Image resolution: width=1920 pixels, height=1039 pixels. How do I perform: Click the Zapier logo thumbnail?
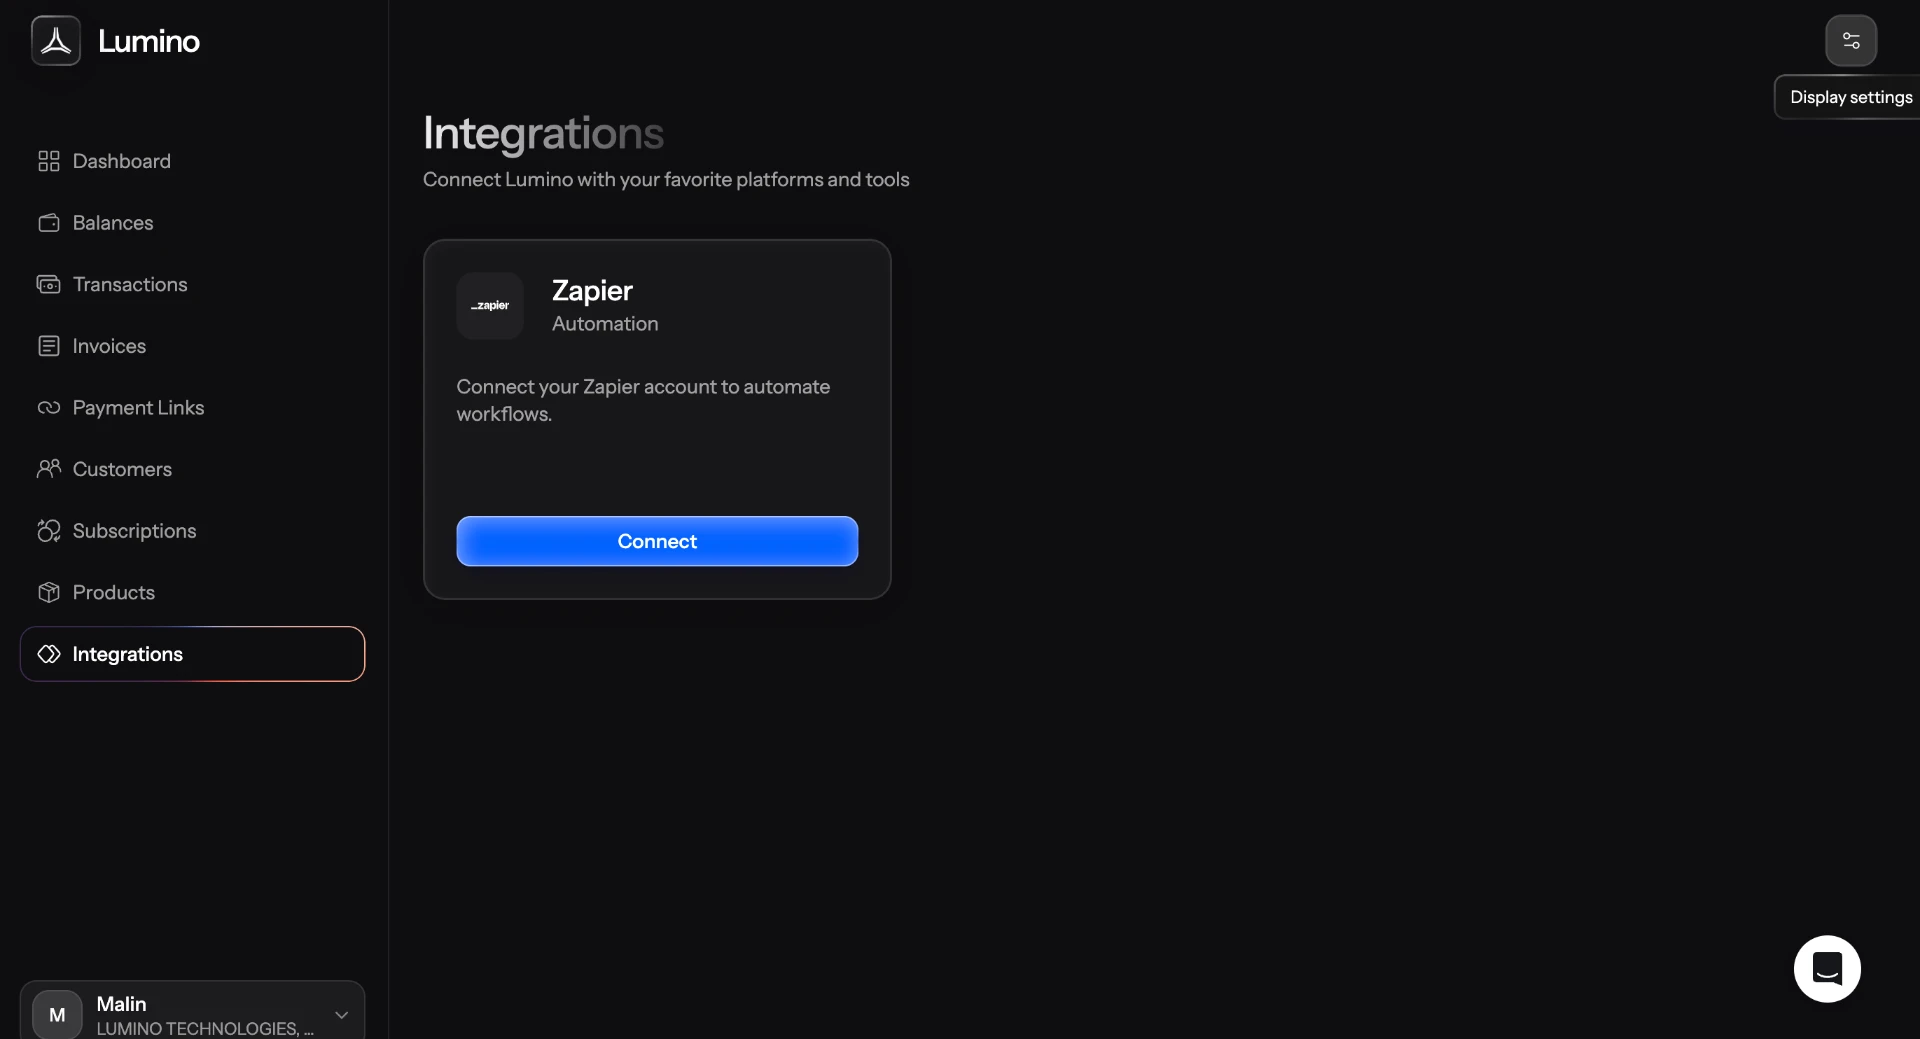coord(490,306)
